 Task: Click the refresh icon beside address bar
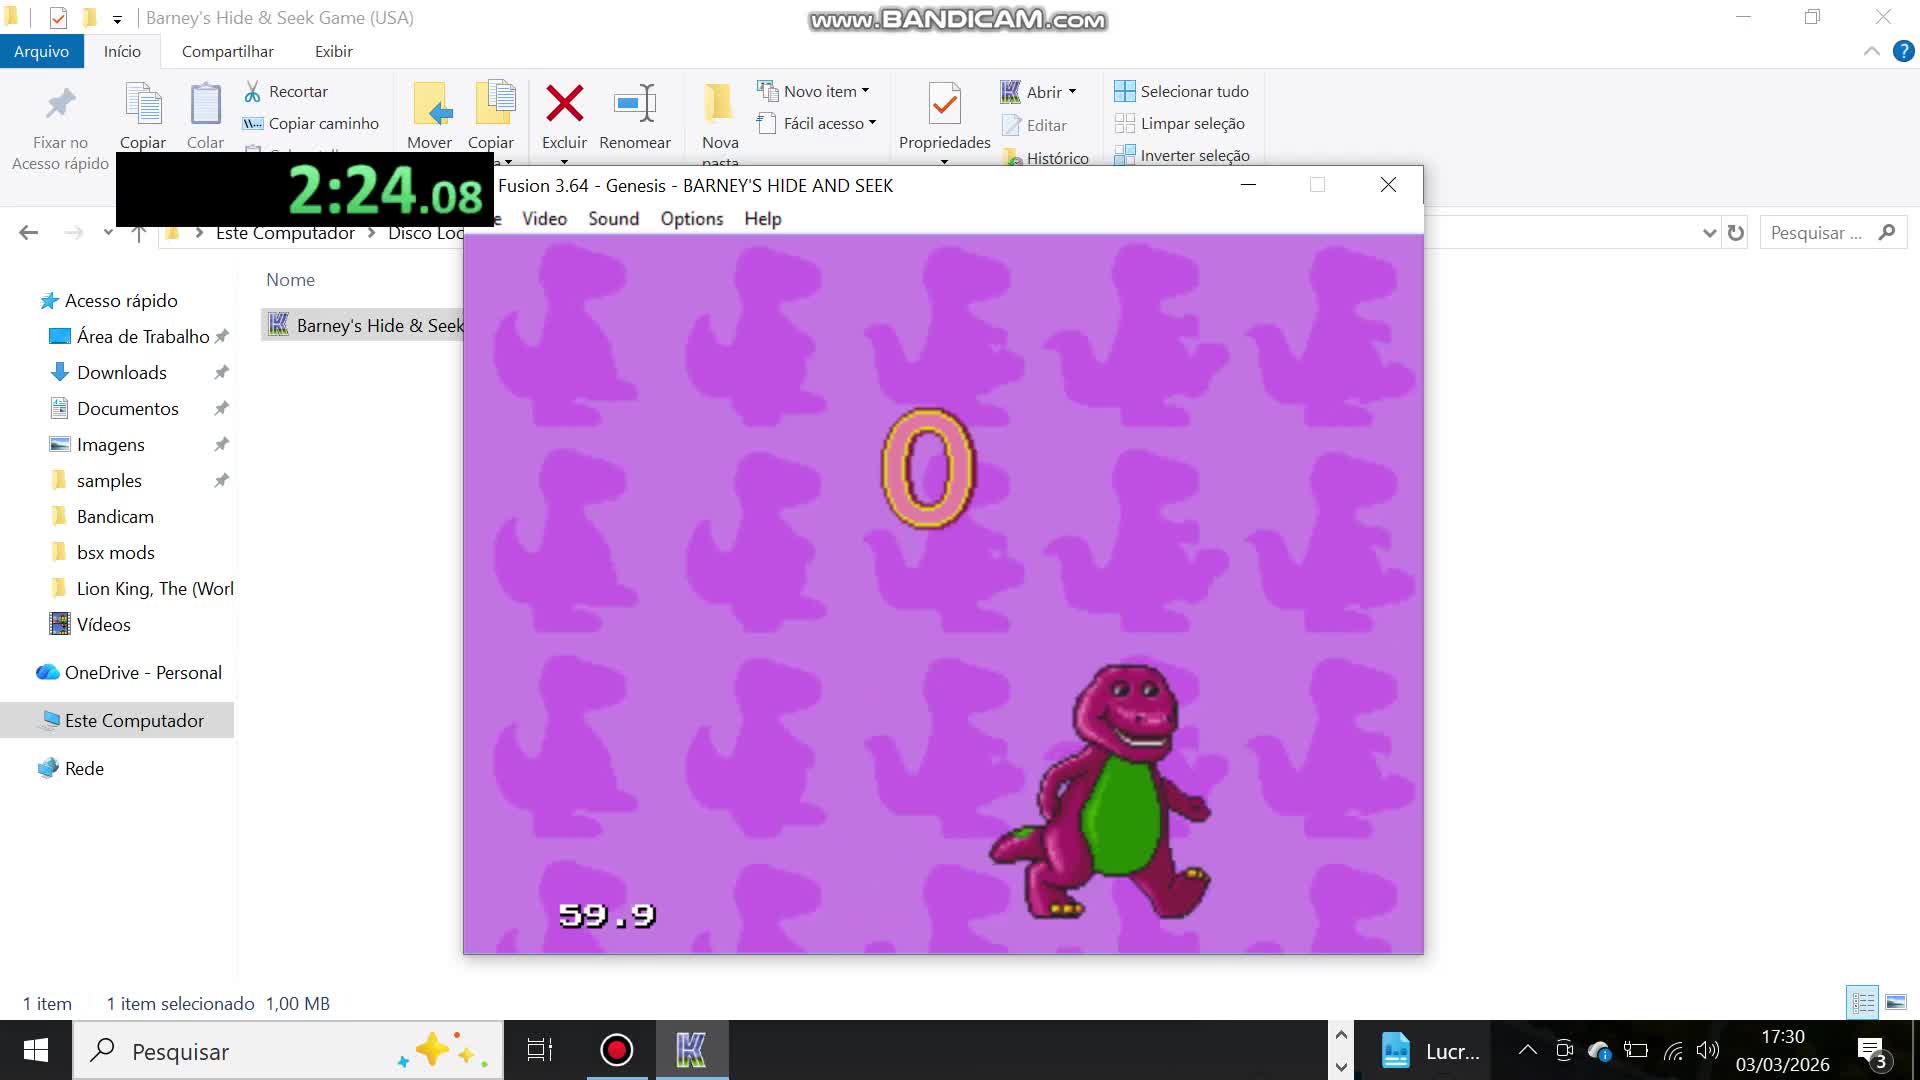pos(1736,233)
